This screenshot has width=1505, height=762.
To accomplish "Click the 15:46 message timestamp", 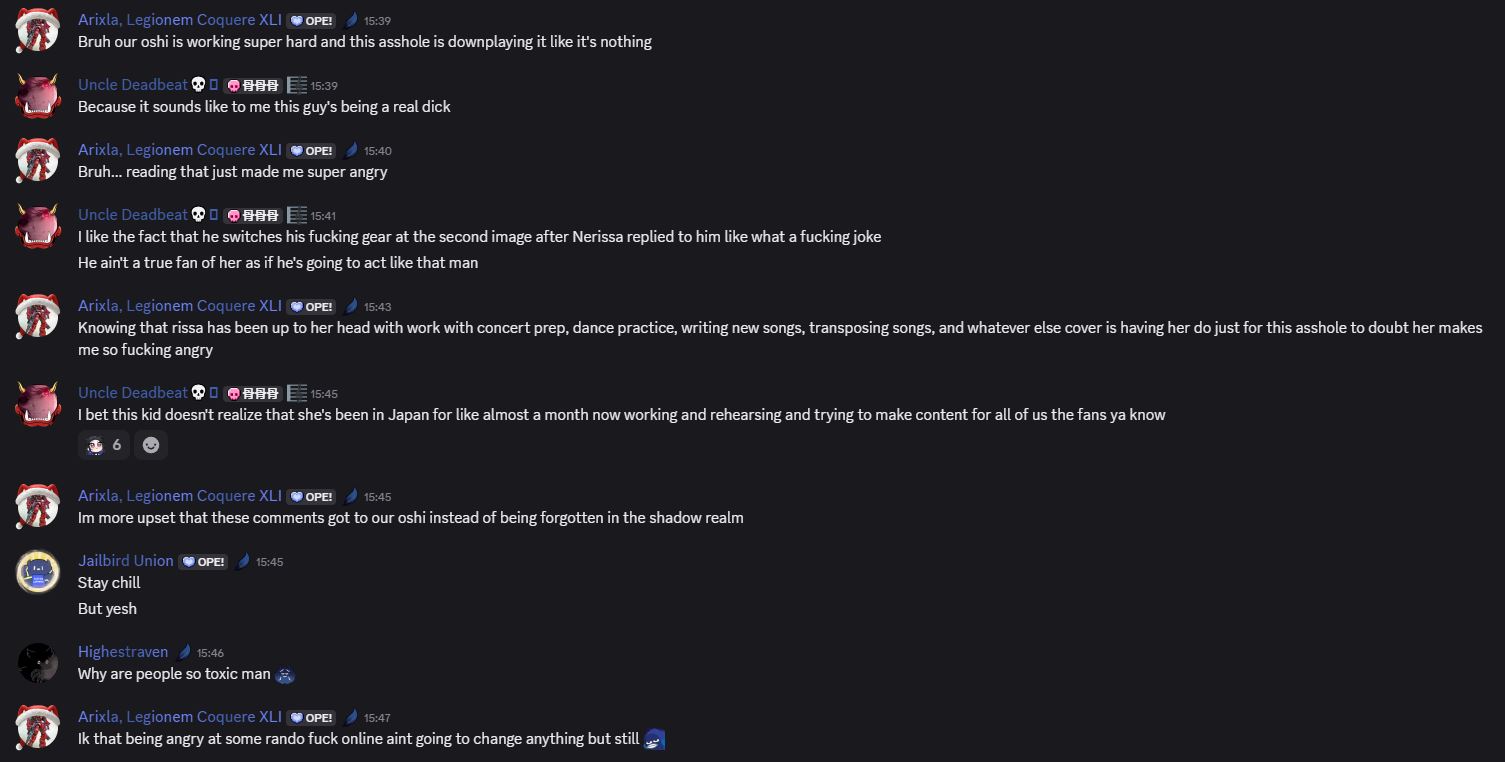I will (x=210, y=653).
